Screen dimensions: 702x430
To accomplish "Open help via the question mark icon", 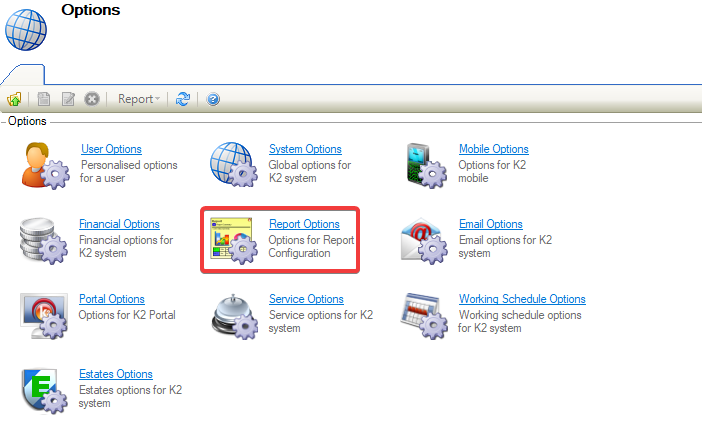I will (213, 99).
